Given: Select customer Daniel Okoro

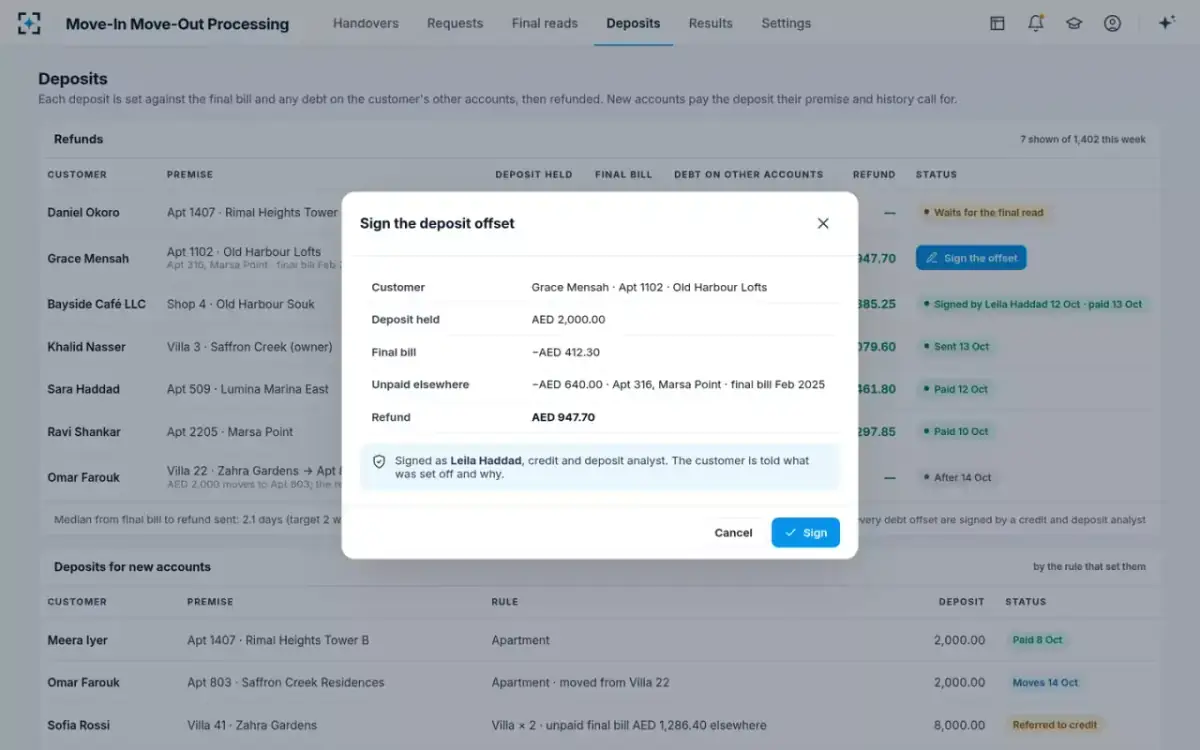Looking at the screenshot, I should point(83,212).
